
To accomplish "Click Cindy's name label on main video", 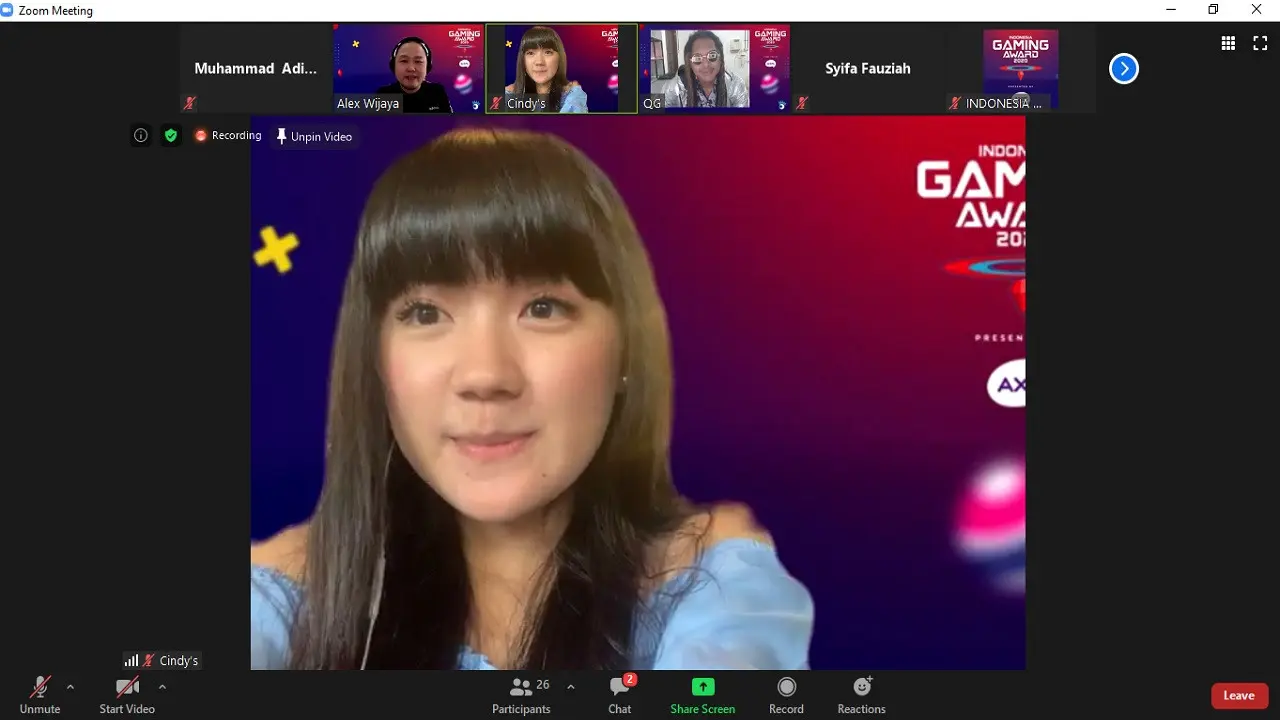I will pyautogui.click(x=179, y=661).
